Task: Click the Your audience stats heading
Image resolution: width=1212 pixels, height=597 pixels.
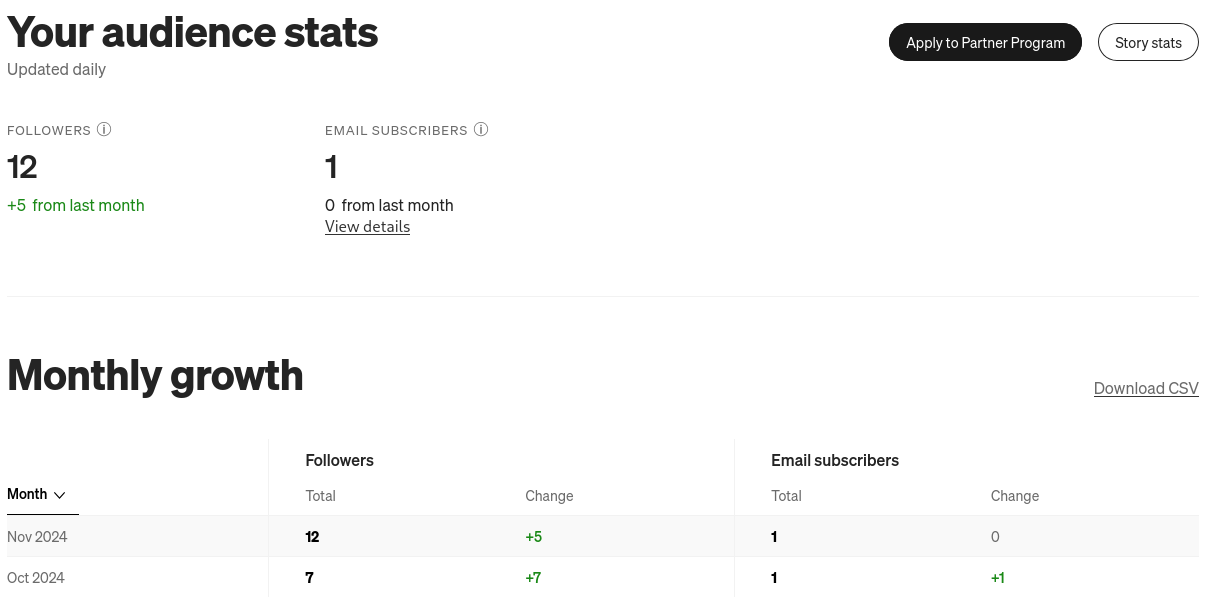Action: 193,32
